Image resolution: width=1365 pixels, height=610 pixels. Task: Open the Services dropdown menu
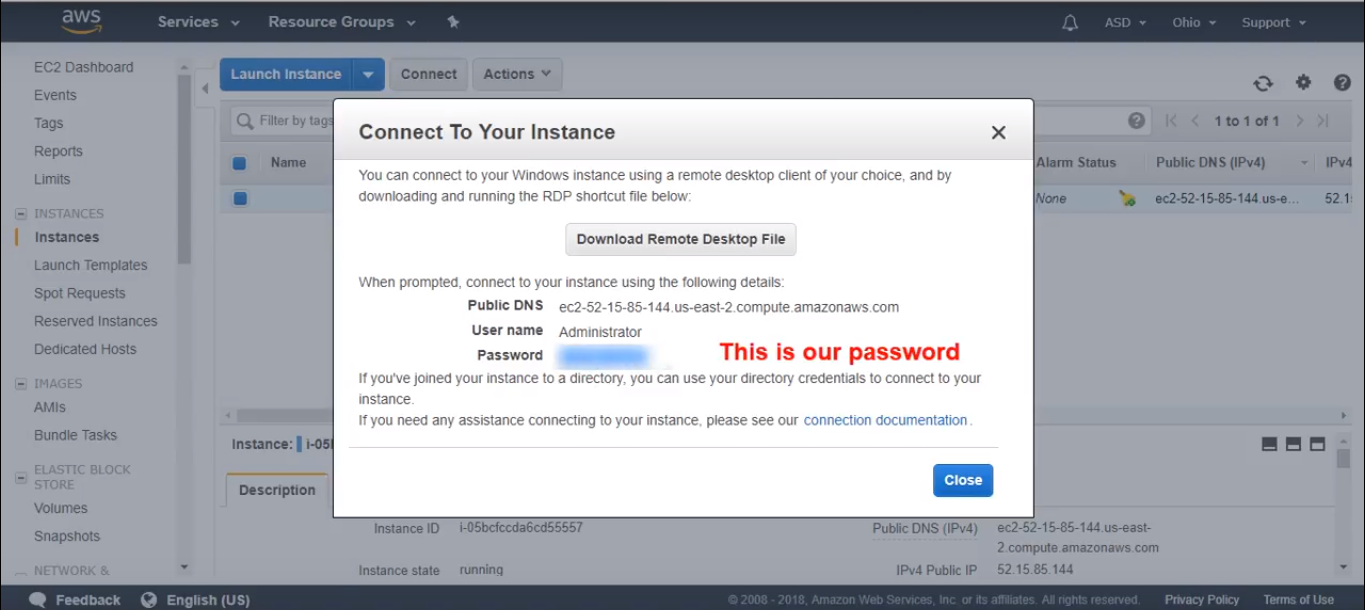coord(198,22)
